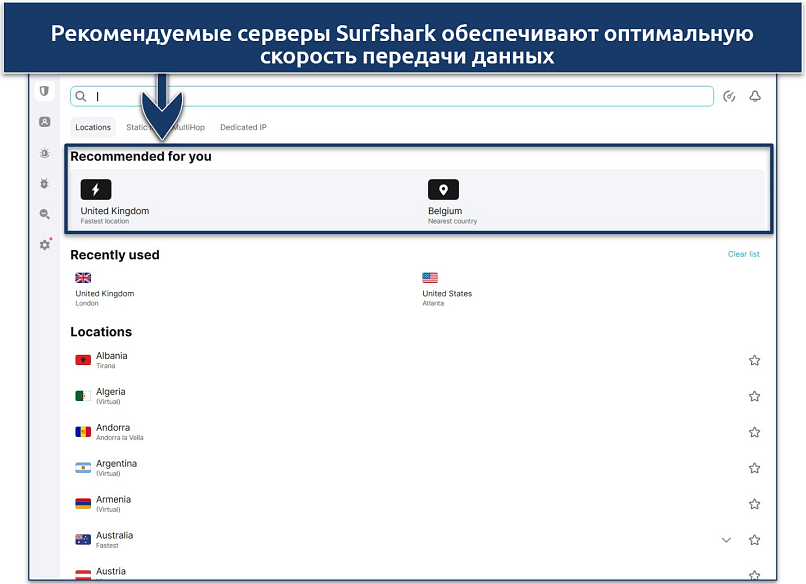The height and width of the screenshot is (584, 806).
Task: Open notifications with the bell icon
Action: coord(755,96)
